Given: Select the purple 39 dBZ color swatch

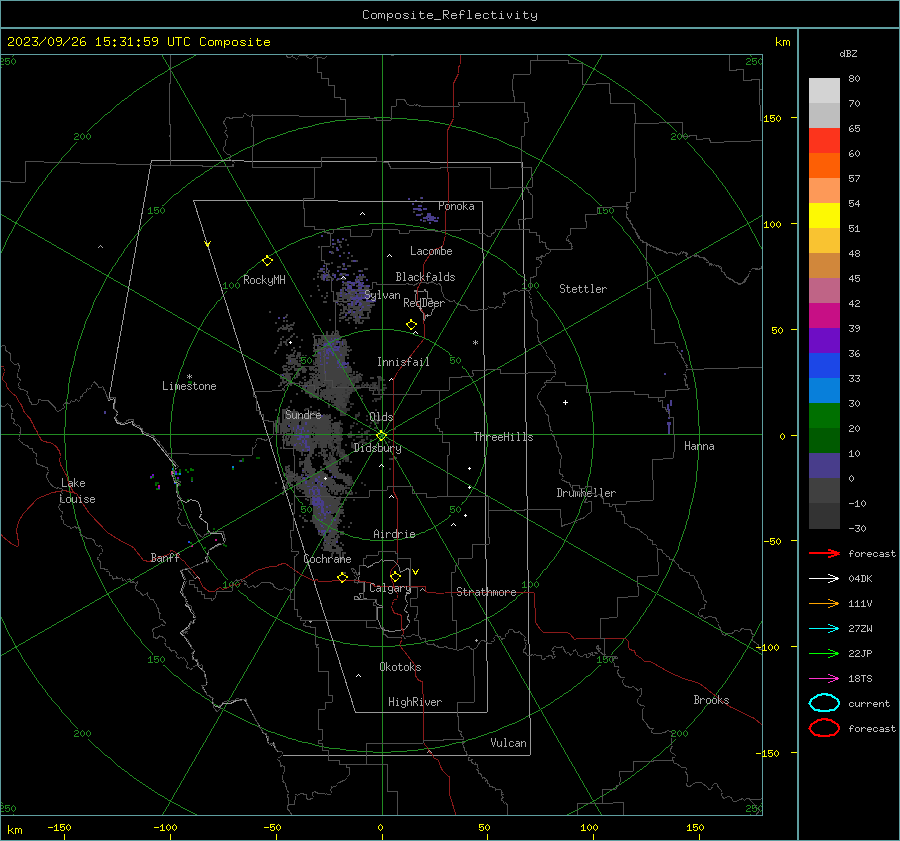Looking at the screenshot, I should tap(824, 341).
